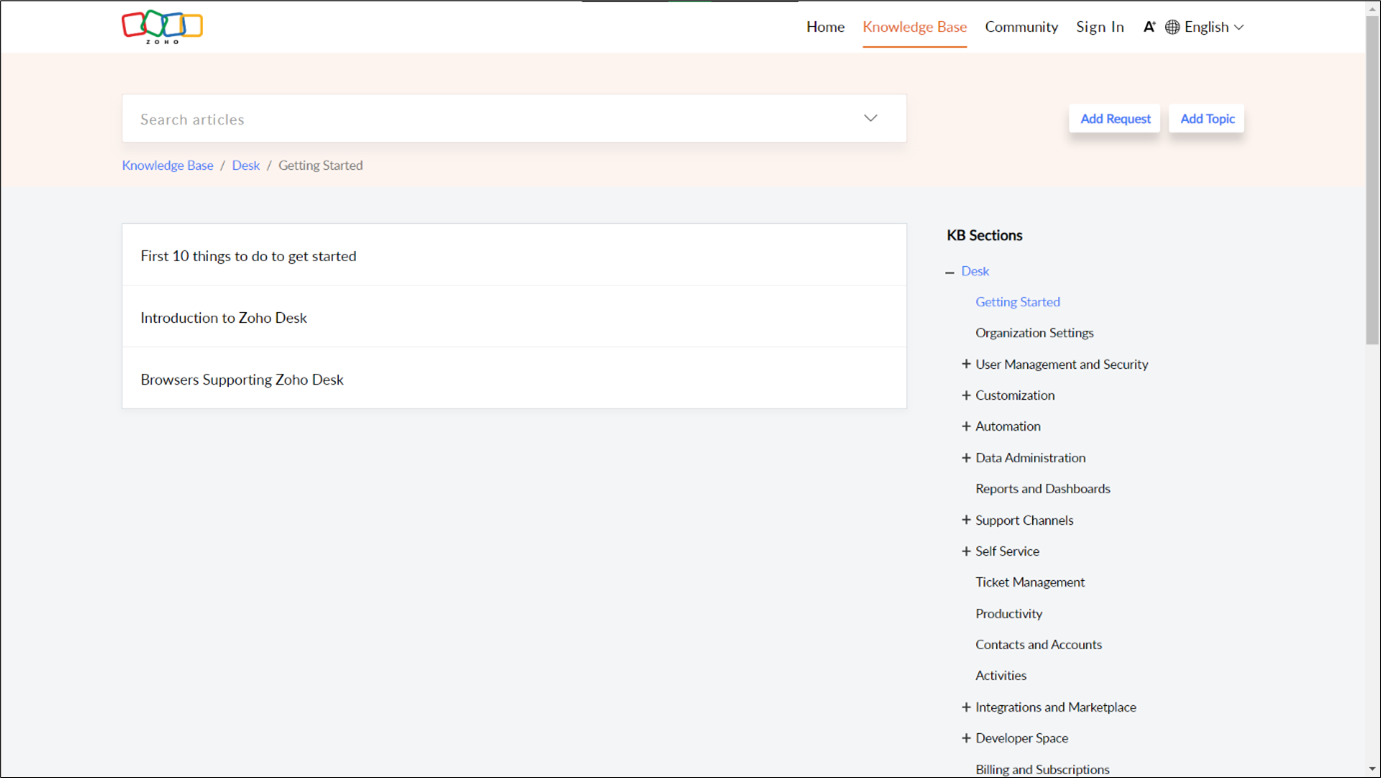Collapse the Desk section
The height and width of the screenshot is (778, 1381).
(x=950, y=272)
